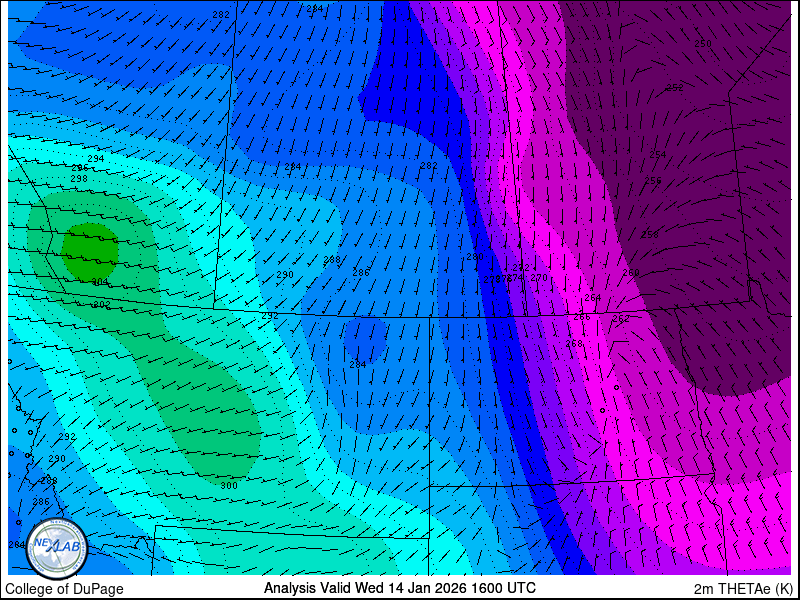Select the 300 contour label

(x=229, y=485)
